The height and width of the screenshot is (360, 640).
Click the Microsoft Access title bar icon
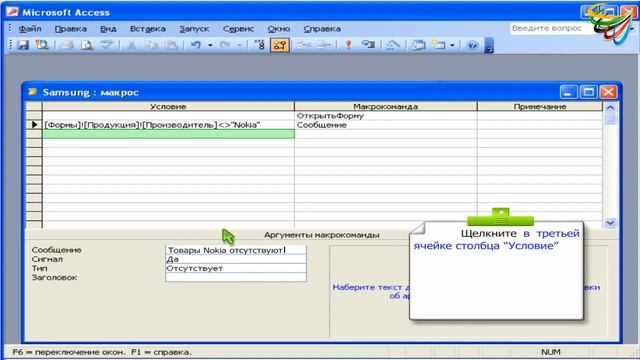(12, 12)
